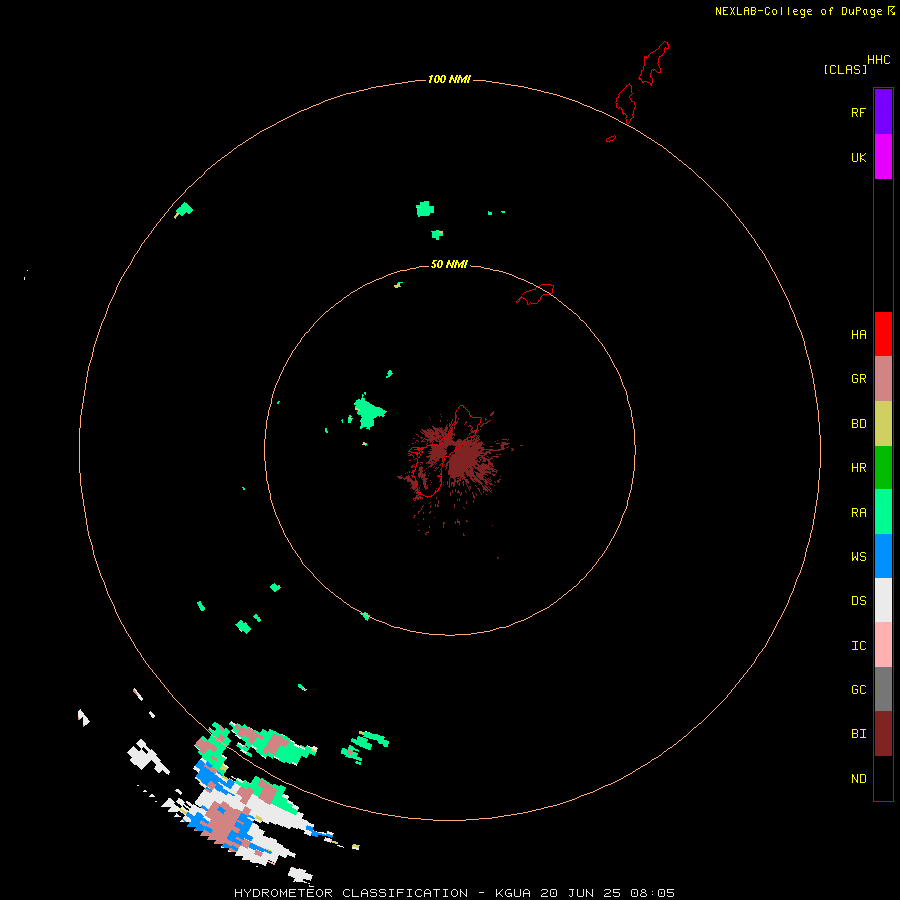The image size is (900, 900).
Task: Click the GC gray legend swatch
Action: pyautogui.click(x=883, y=689)
